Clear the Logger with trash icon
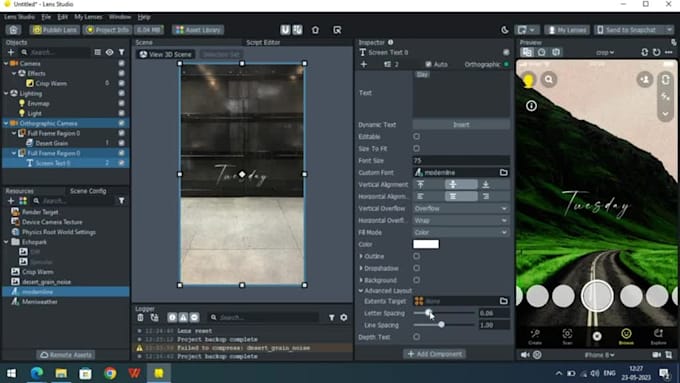 [140, 318]
